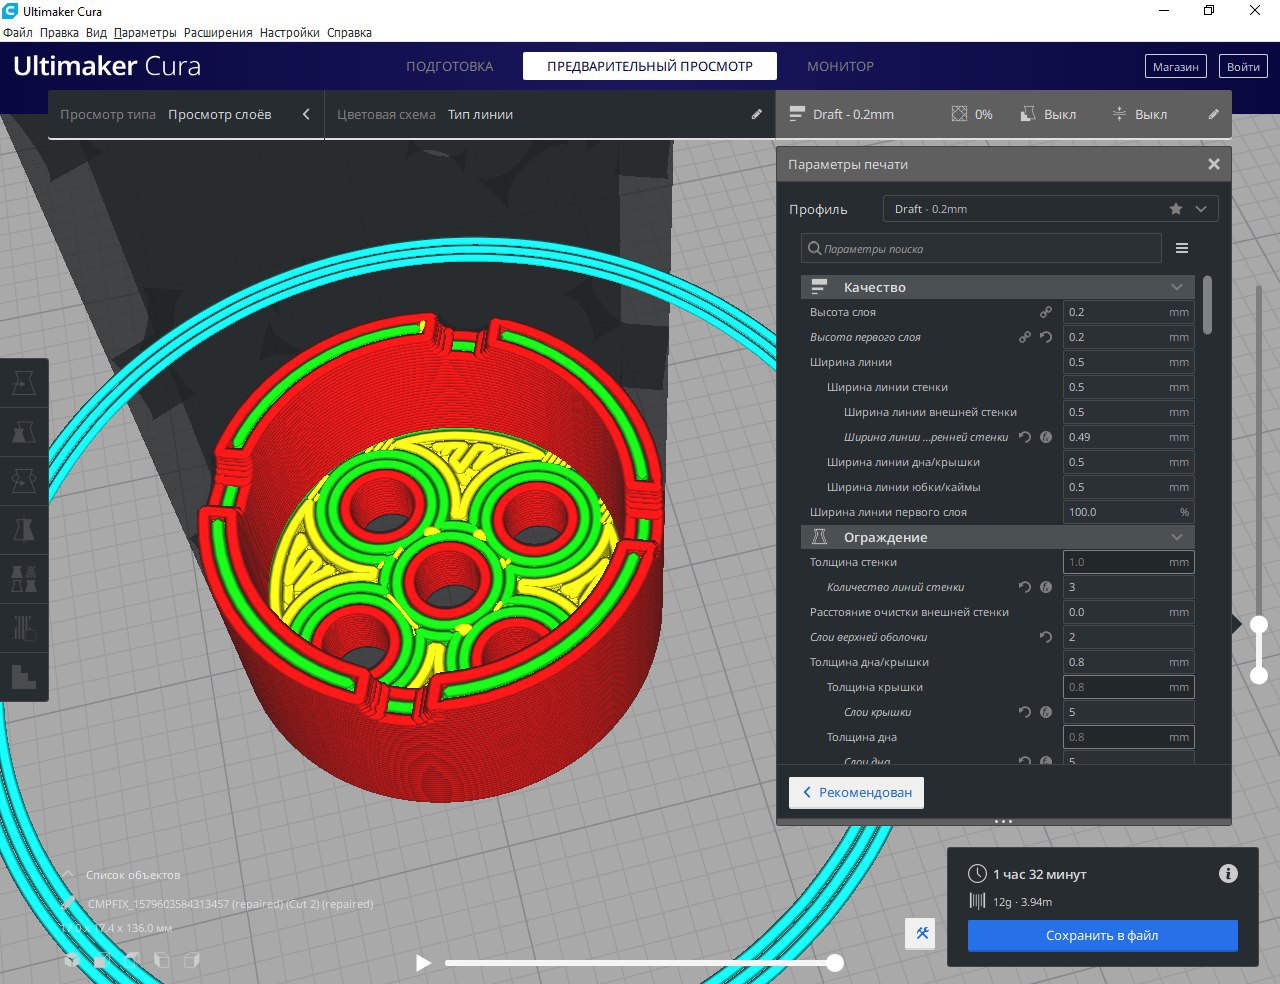The image size is (1280, 984).
Task: Switch to right view cube icon
Action: tap(191, 961)
